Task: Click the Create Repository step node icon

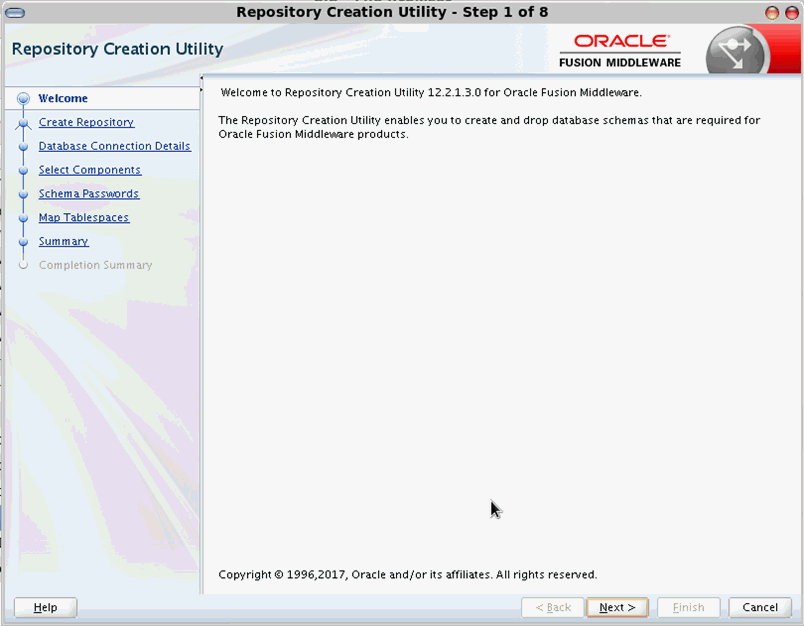Action: [x=23, y=123]
